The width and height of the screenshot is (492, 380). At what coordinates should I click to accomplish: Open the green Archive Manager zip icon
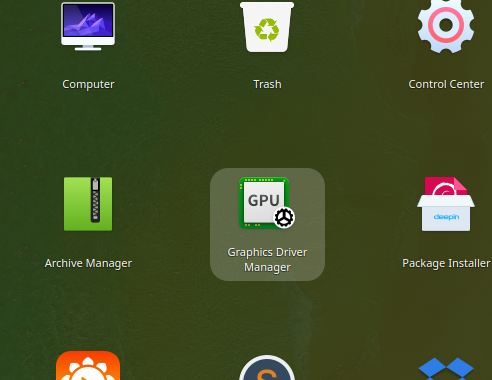pyautogui.click(x=88, y=204)
